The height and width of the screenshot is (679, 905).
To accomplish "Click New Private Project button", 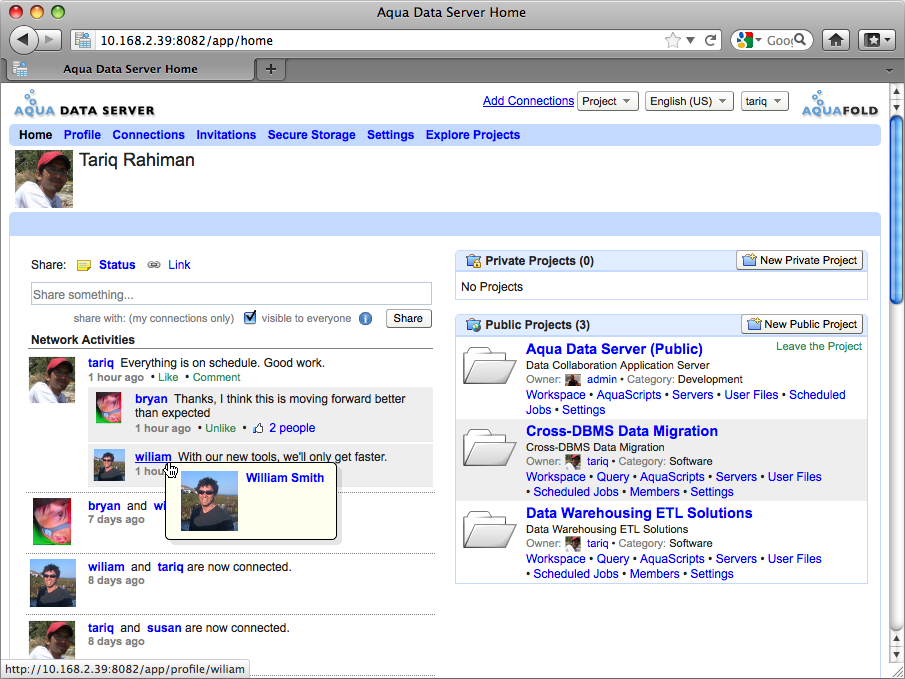I will 800,260.
